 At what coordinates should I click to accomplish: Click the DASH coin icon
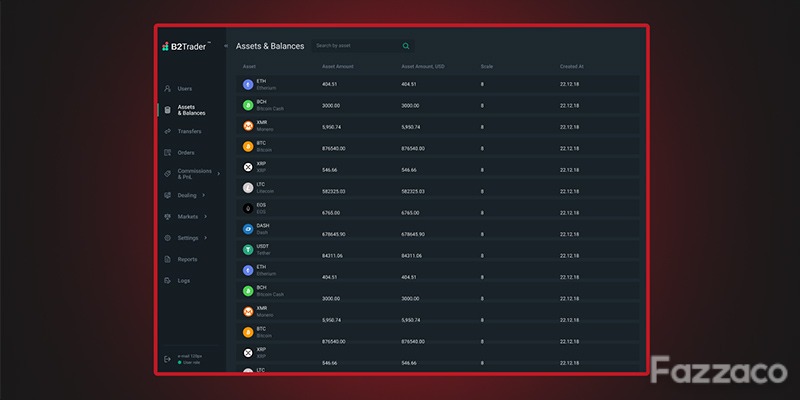248,229
